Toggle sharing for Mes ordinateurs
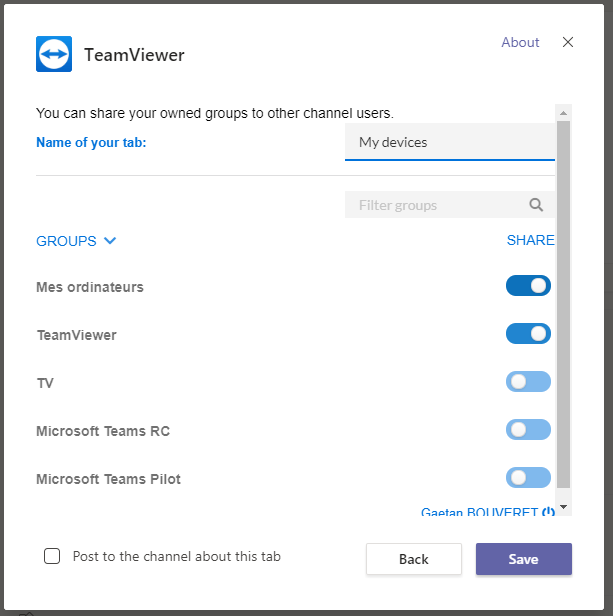 [528, 286]
